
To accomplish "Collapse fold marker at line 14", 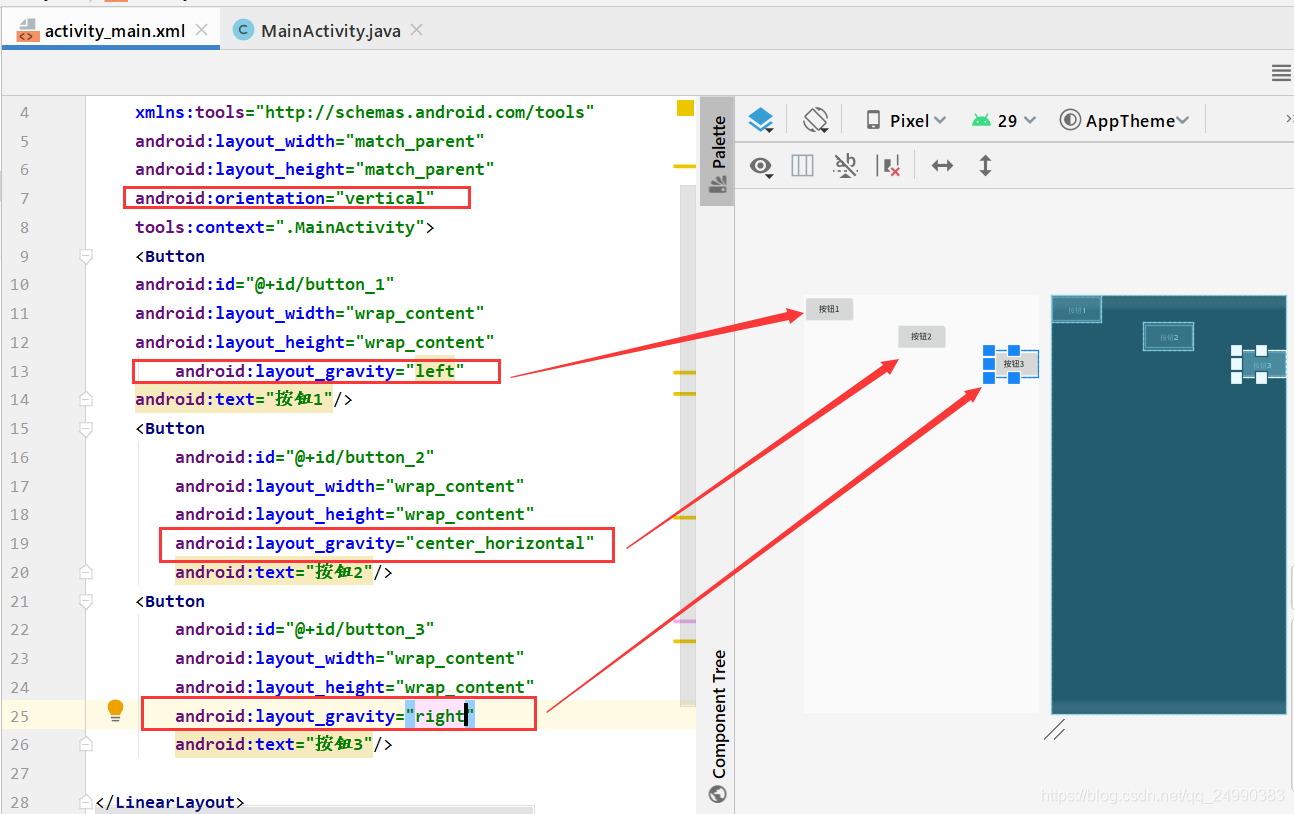I will tap(86, 399).
